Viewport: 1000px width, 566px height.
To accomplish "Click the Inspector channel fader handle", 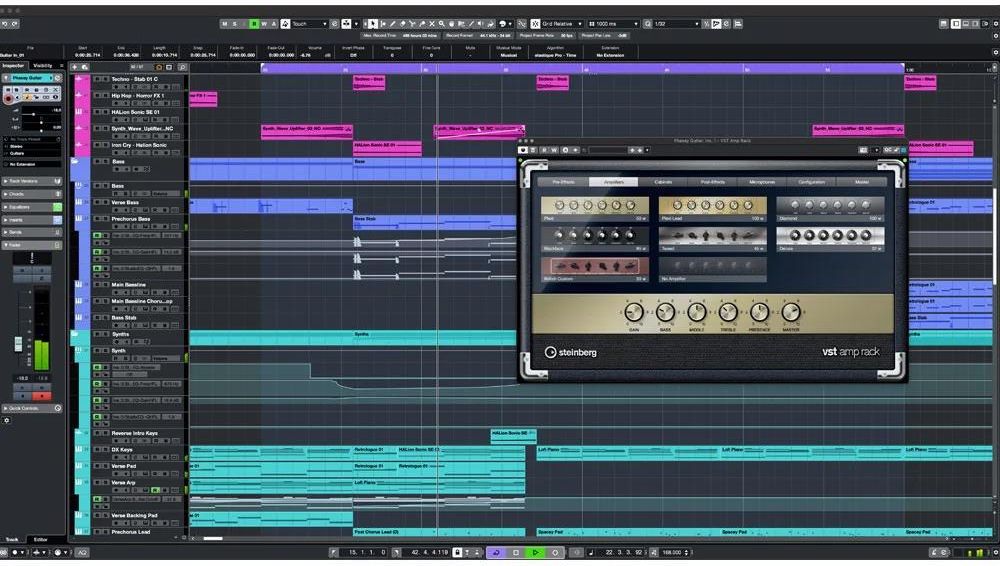I will point(18,343).
